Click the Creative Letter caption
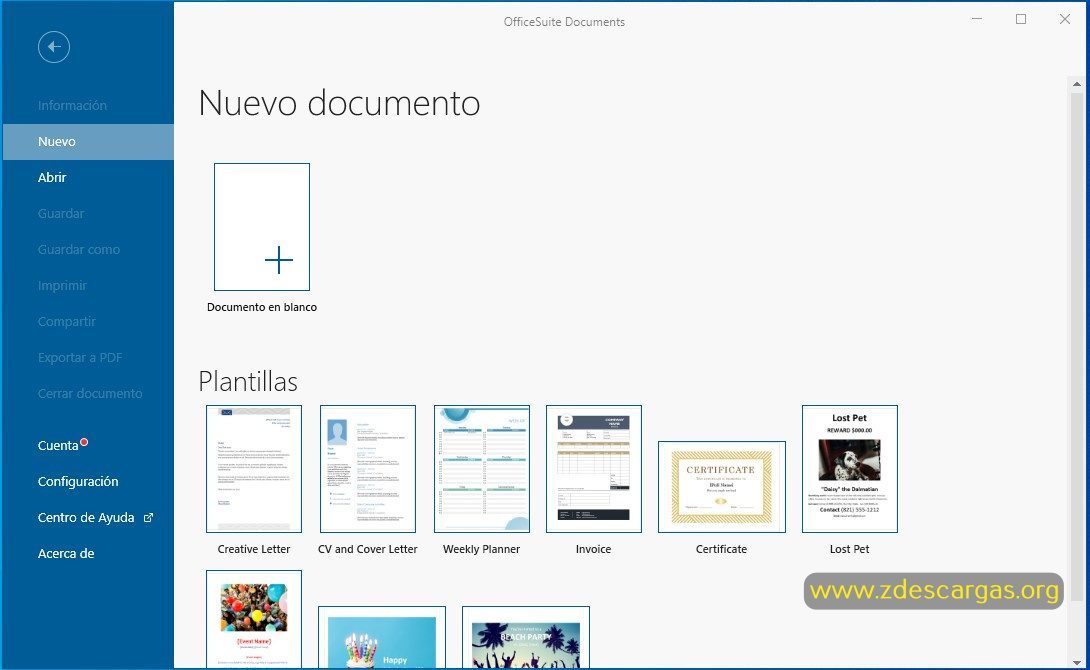The image size is (1090, 670). [x=254, y=549]
